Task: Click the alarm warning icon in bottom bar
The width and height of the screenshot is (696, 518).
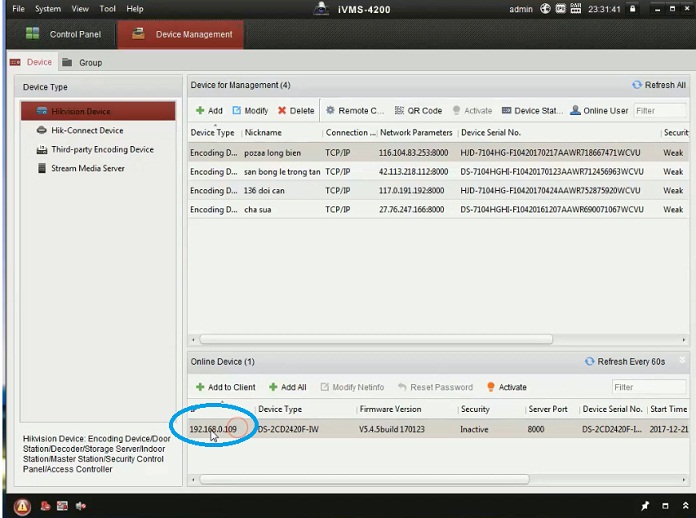Action: pos(22,506)
